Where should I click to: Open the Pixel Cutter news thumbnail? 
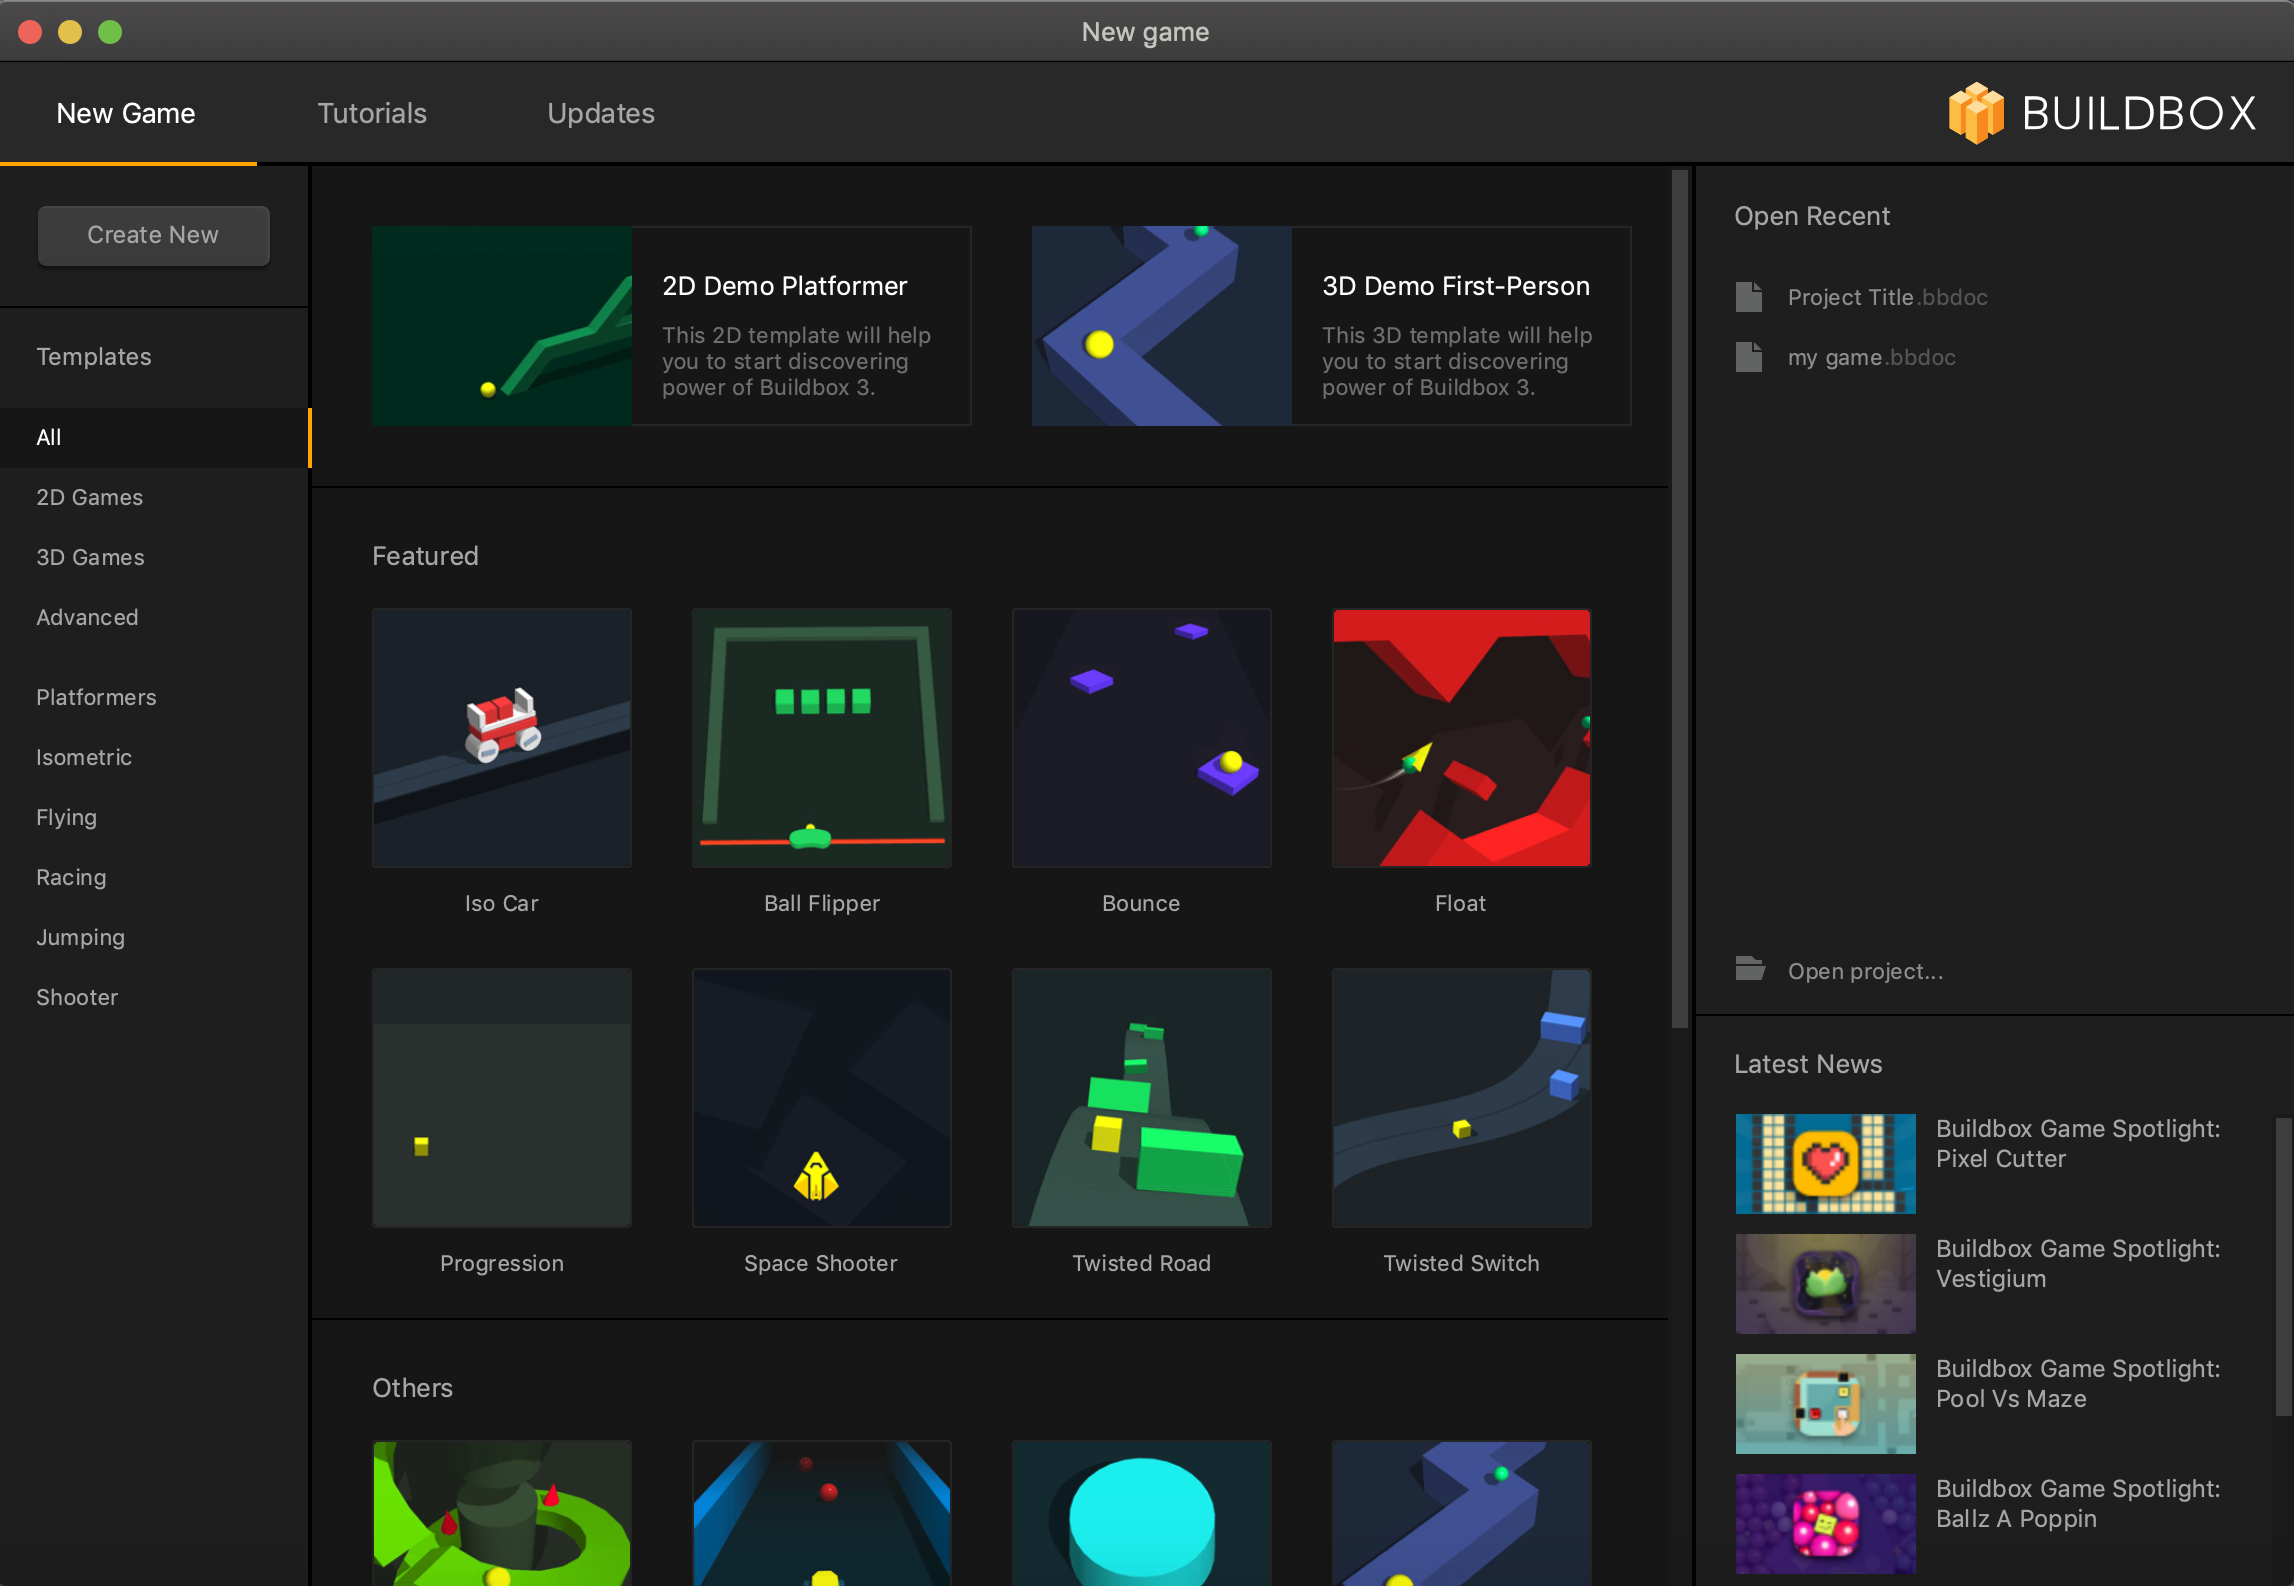click(x=1826, y=1163)
